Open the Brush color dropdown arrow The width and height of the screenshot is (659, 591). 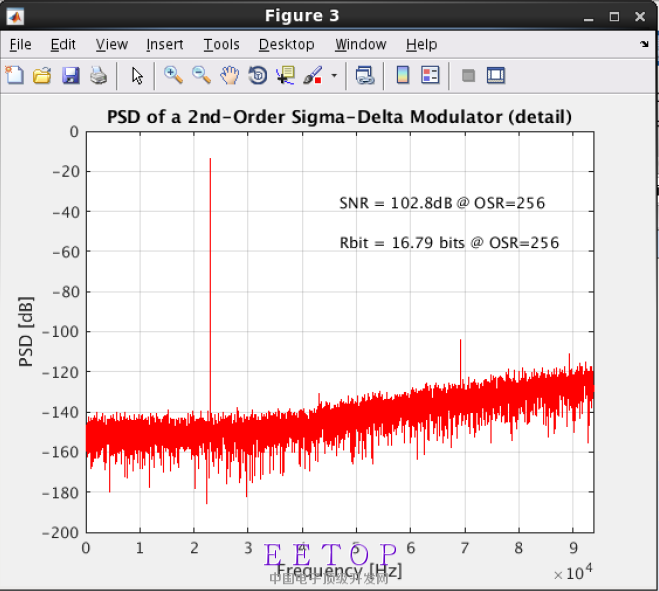click(x=334, y=76)
